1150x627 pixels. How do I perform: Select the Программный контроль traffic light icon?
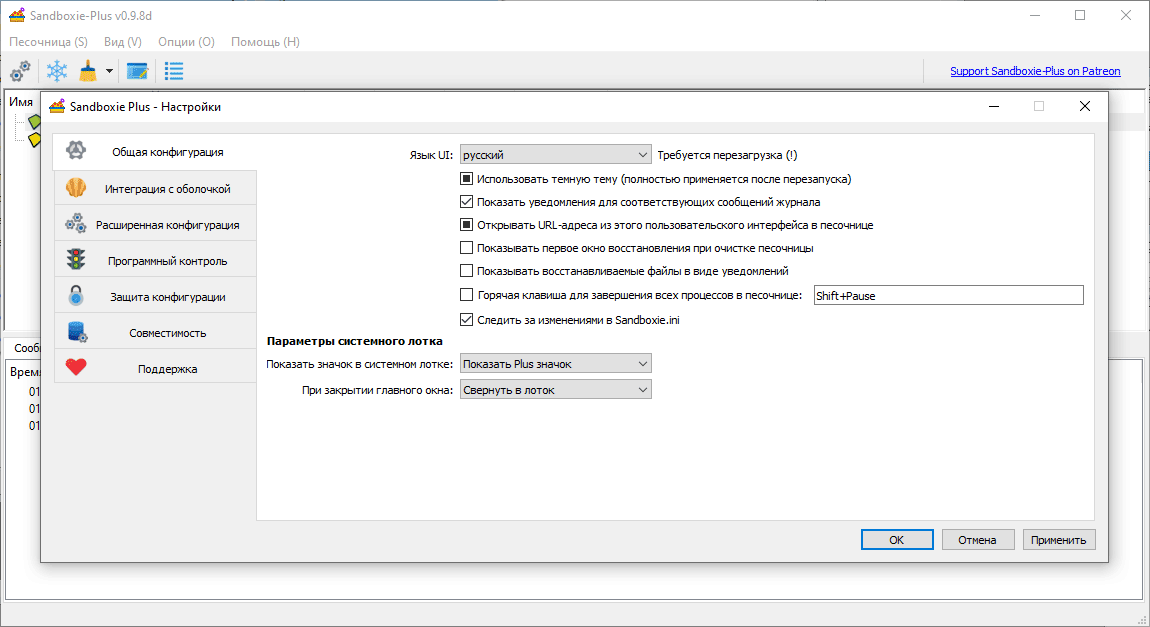pyautogui.click(x=76, y=260)
